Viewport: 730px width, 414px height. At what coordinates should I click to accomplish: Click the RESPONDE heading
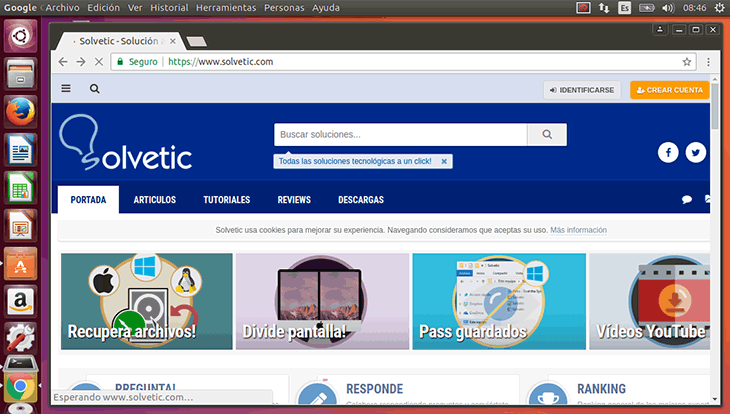click(x=374, y=389)
